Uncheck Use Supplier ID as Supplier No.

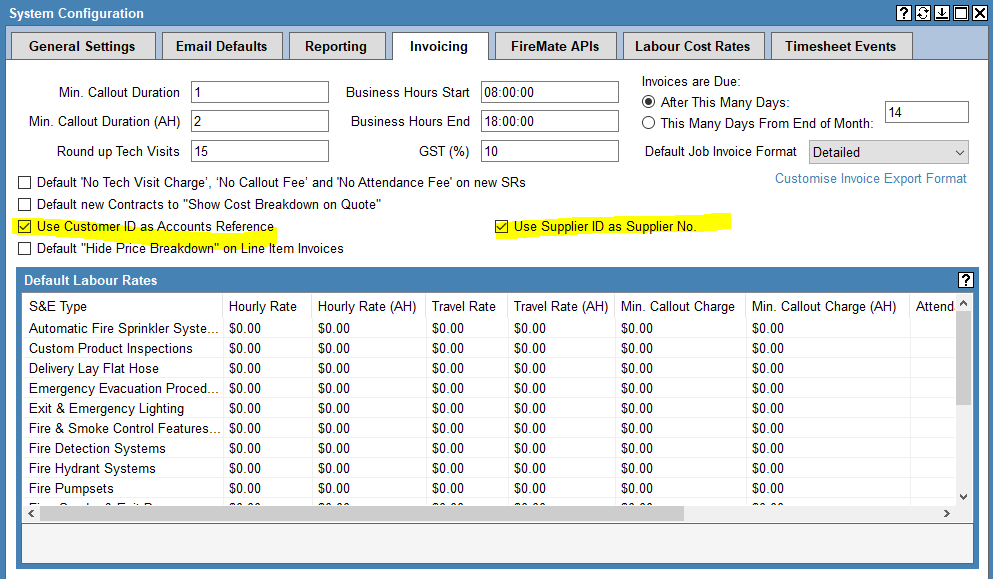click(502, 227)
